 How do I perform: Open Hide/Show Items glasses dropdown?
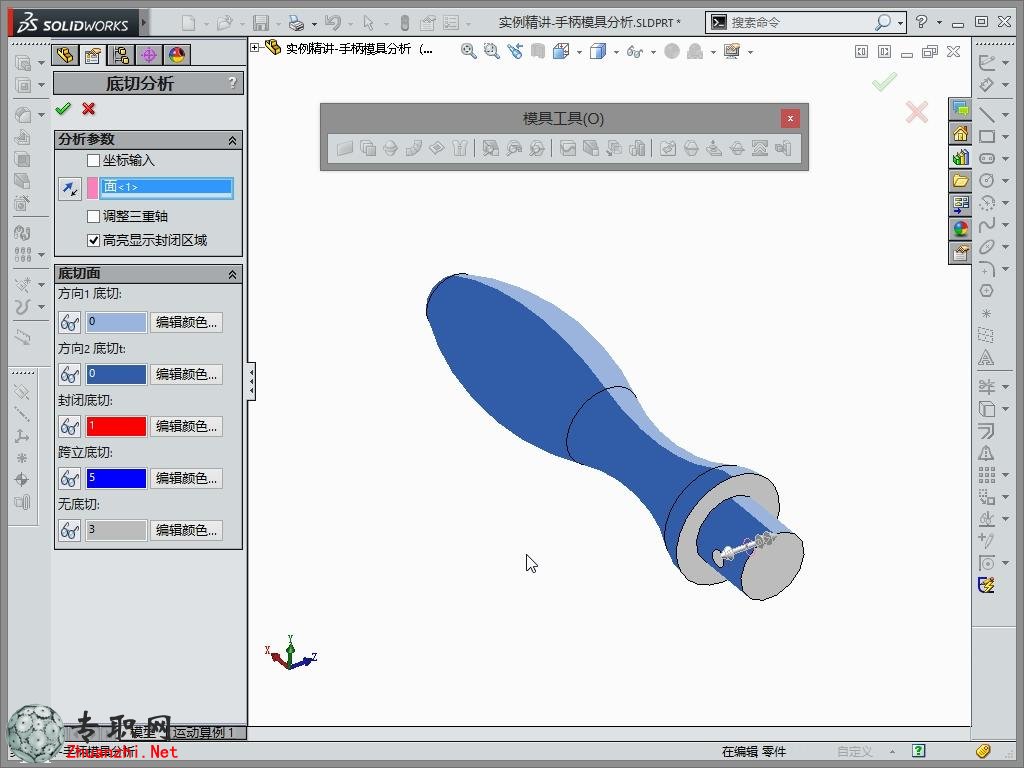tap(653, 52)
